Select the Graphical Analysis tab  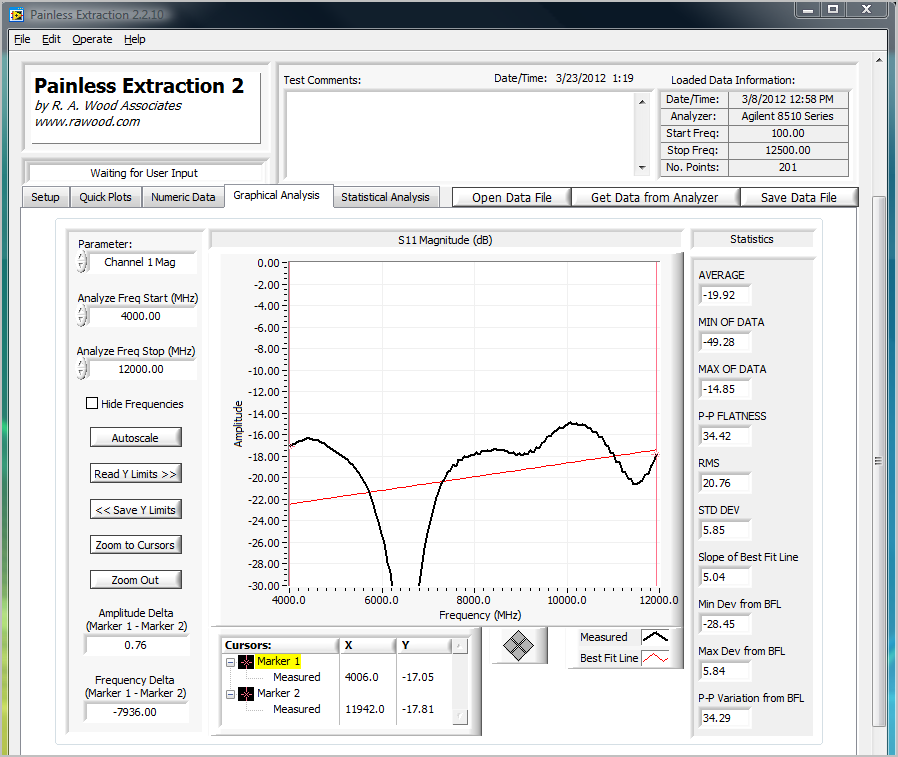(x=277, y=195)
